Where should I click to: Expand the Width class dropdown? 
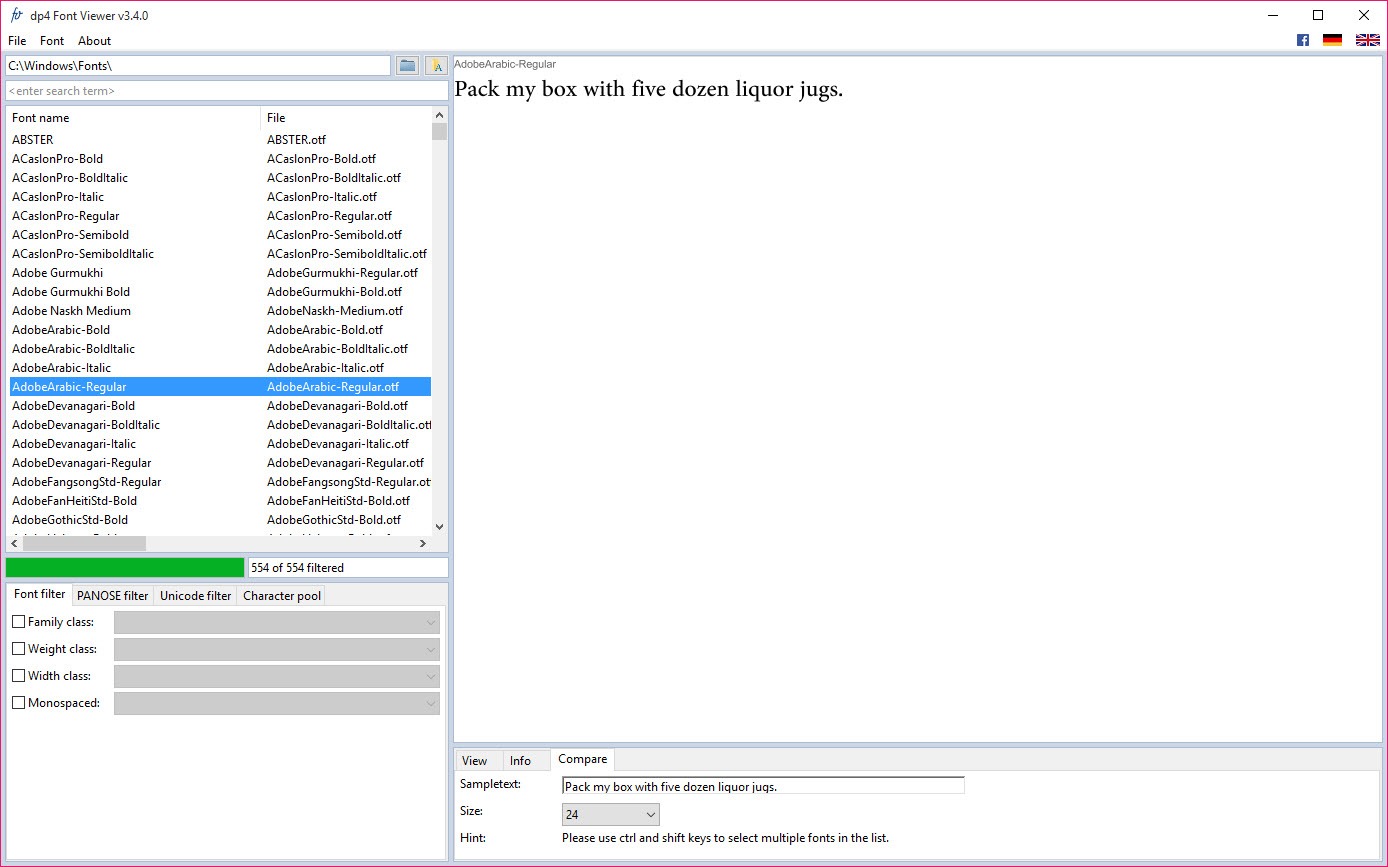pos(277,676)
